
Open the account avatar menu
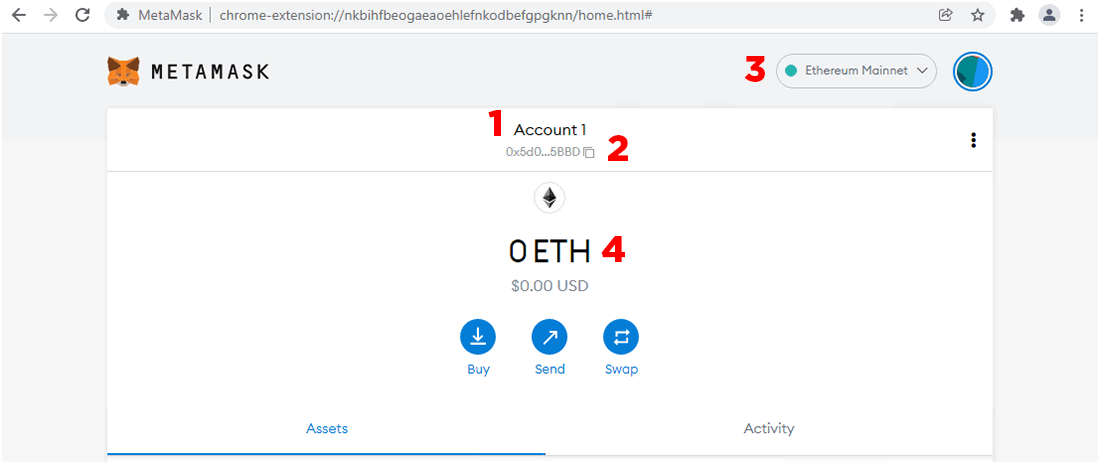point(972,72)
